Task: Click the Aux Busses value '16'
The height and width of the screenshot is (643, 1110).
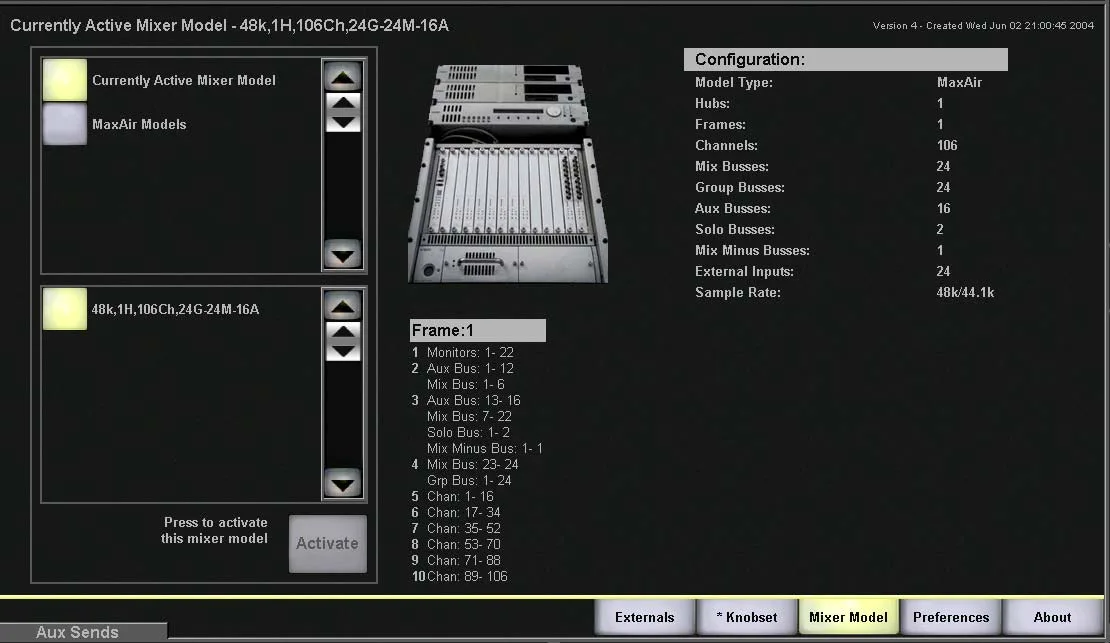Action: click(x=943, y=208)
